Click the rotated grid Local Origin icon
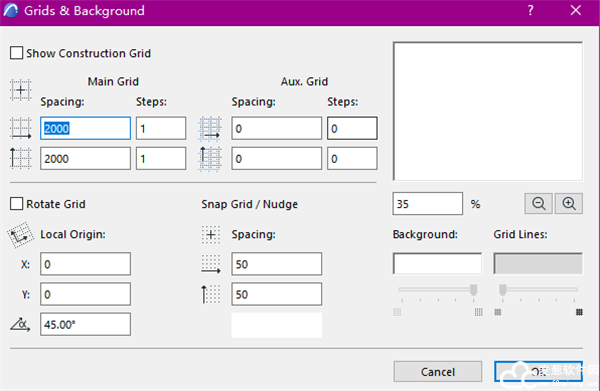 pyautogui.click(x=20, y=235)
